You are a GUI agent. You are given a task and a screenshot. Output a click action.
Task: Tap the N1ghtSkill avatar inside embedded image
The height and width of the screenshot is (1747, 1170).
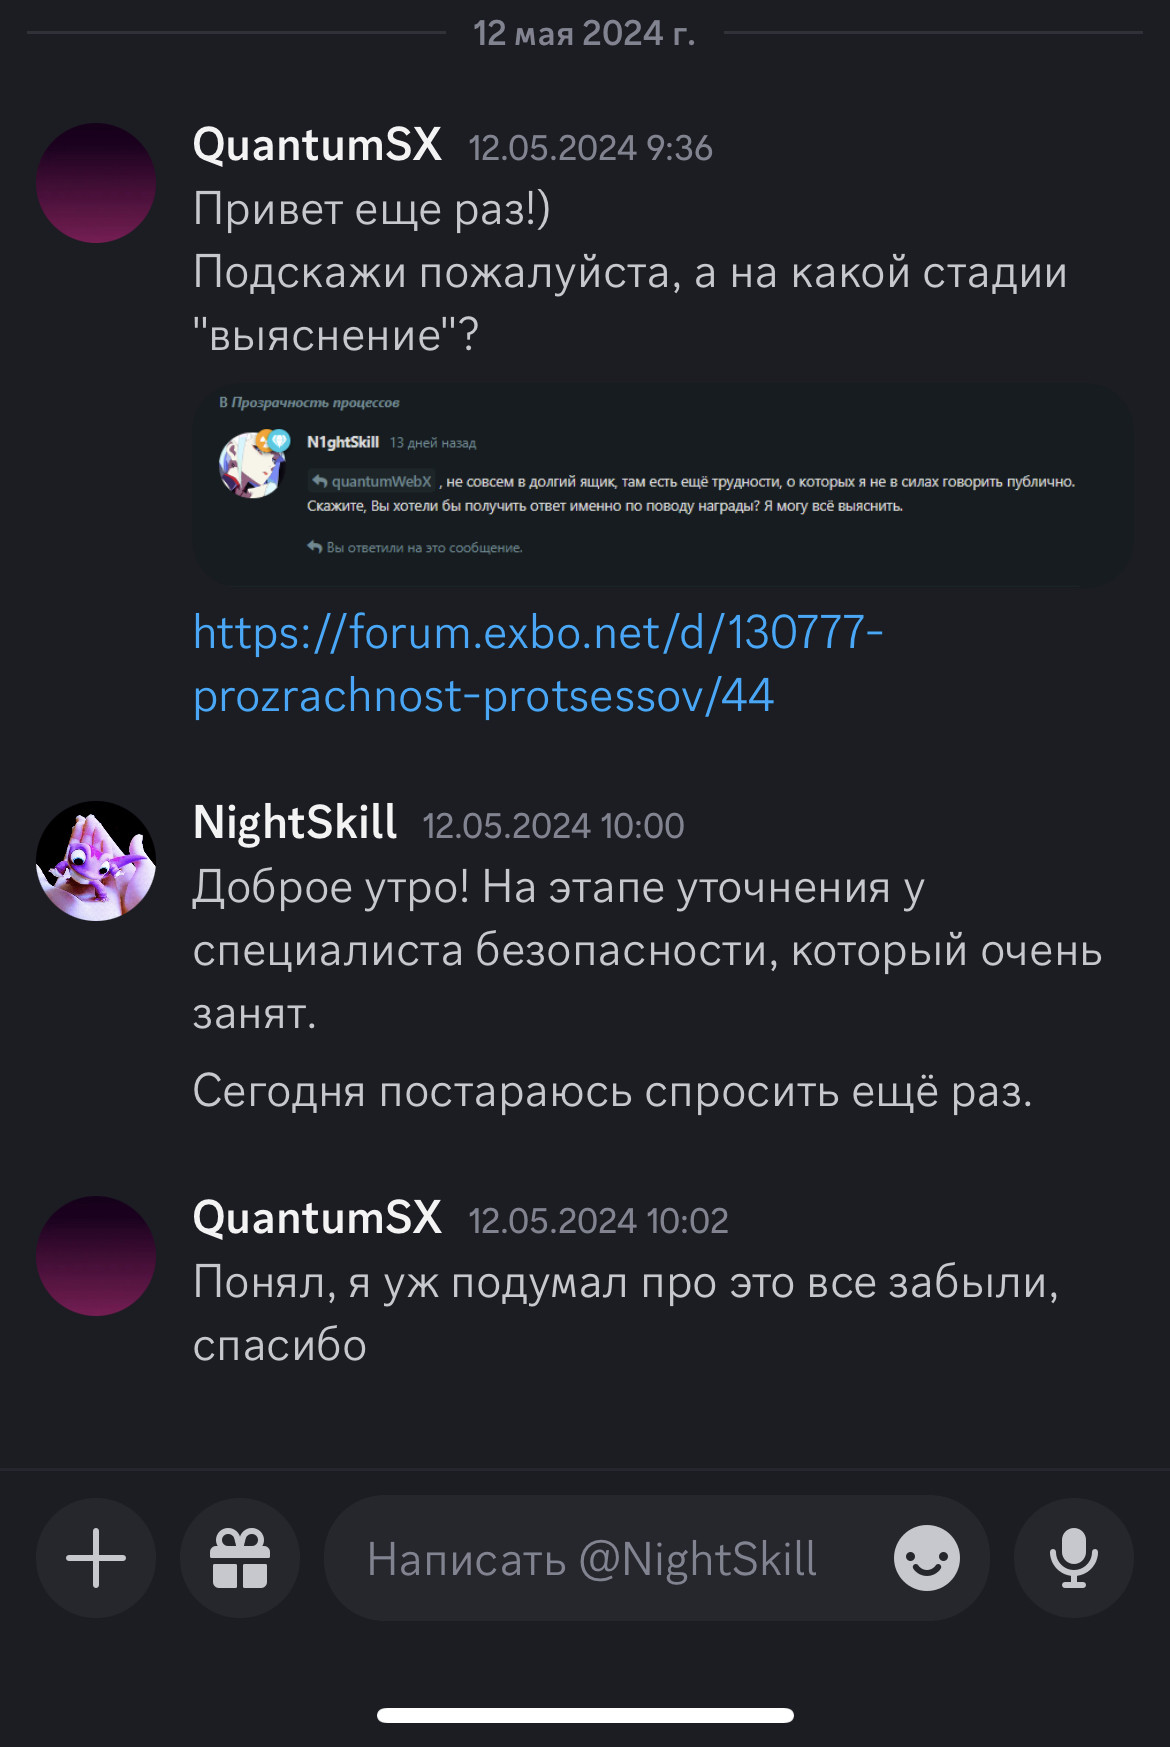[x=253, y=464]
